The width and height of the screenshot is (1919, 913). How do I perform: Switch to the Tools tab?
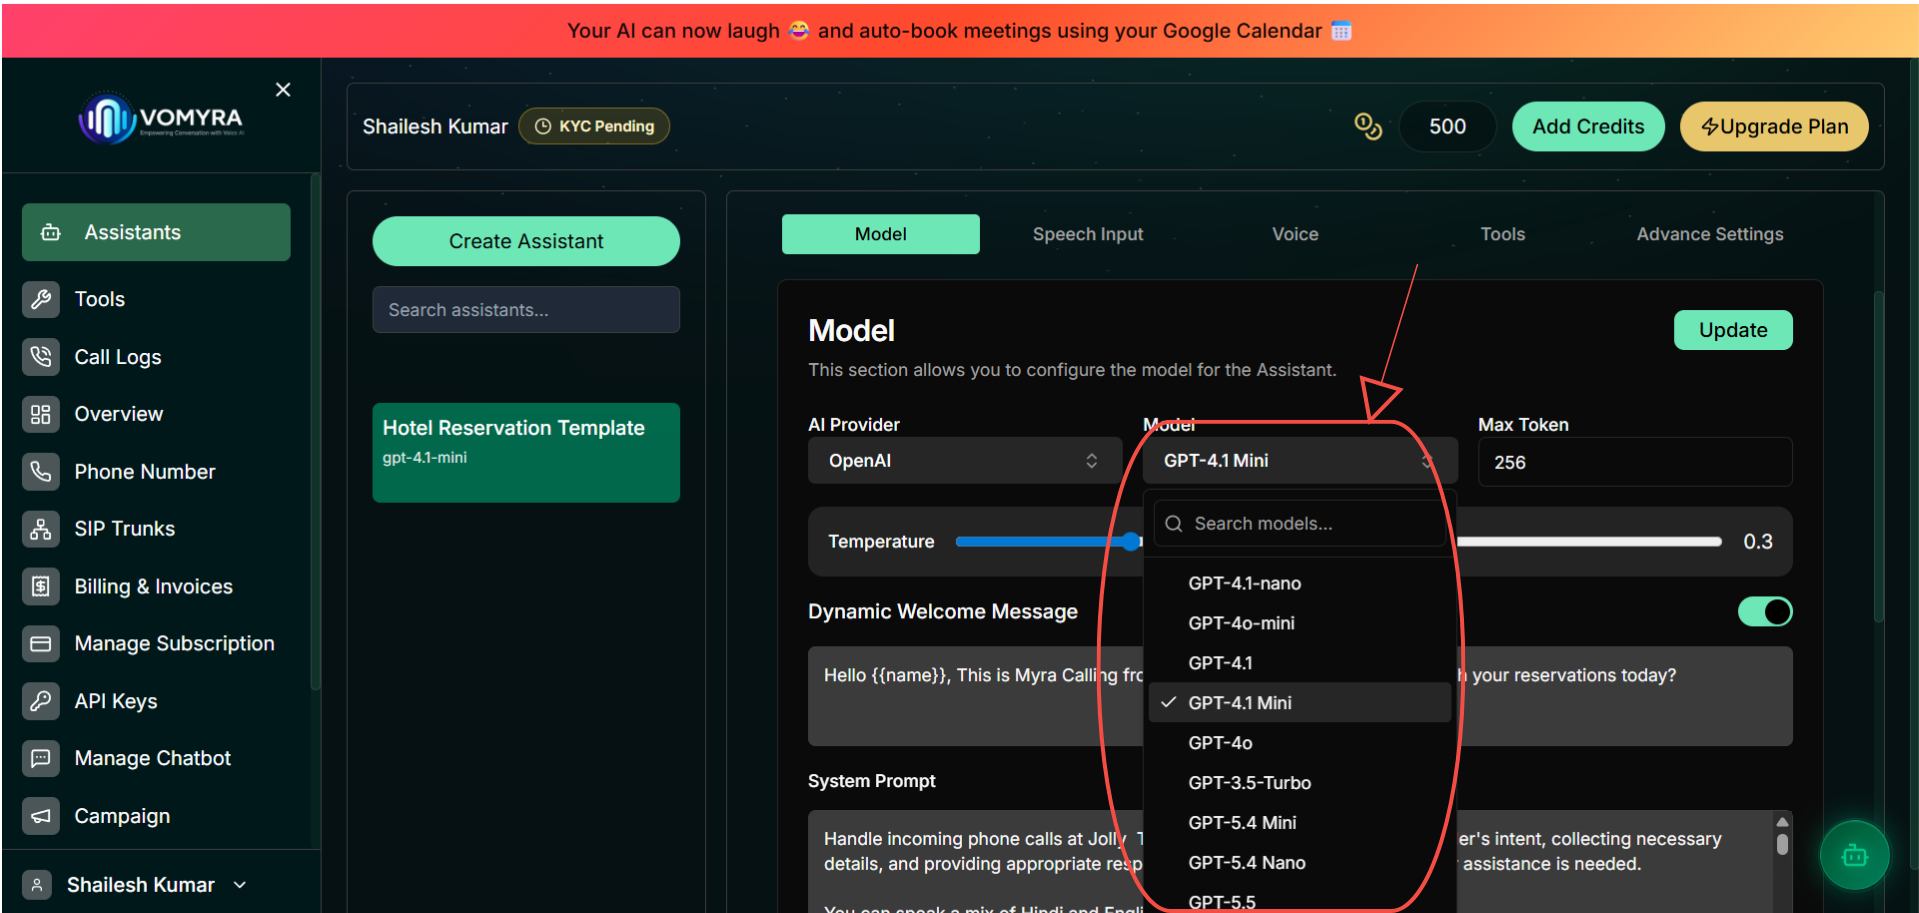tap(1502, 234)
